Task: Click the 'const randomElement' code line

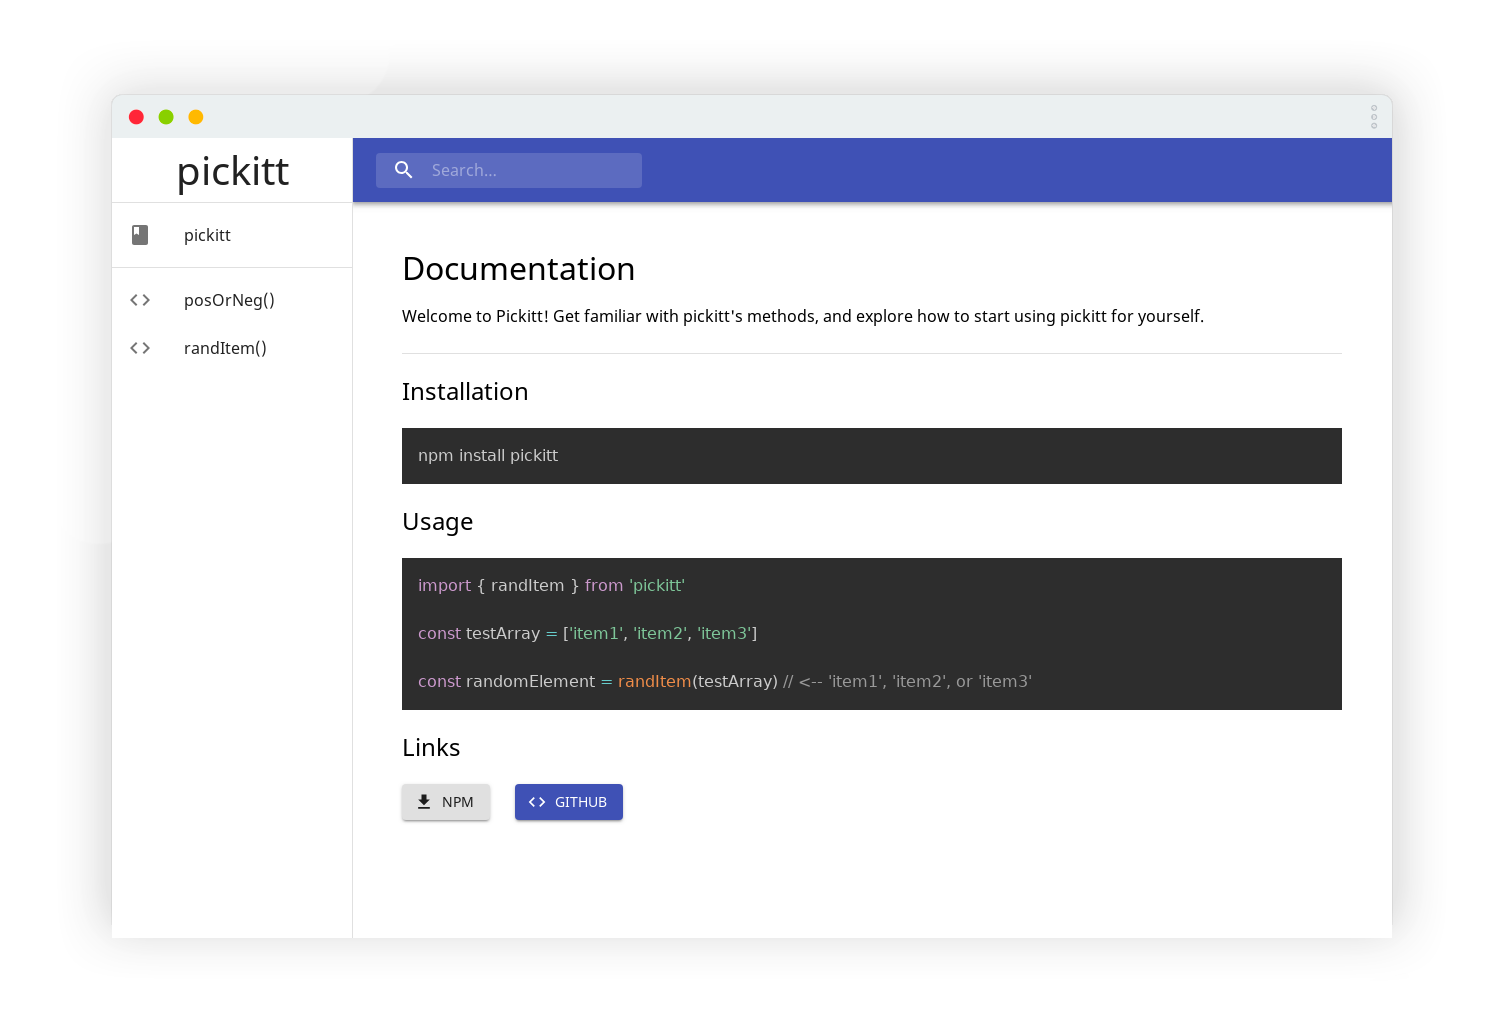Action: pos(725,681)
